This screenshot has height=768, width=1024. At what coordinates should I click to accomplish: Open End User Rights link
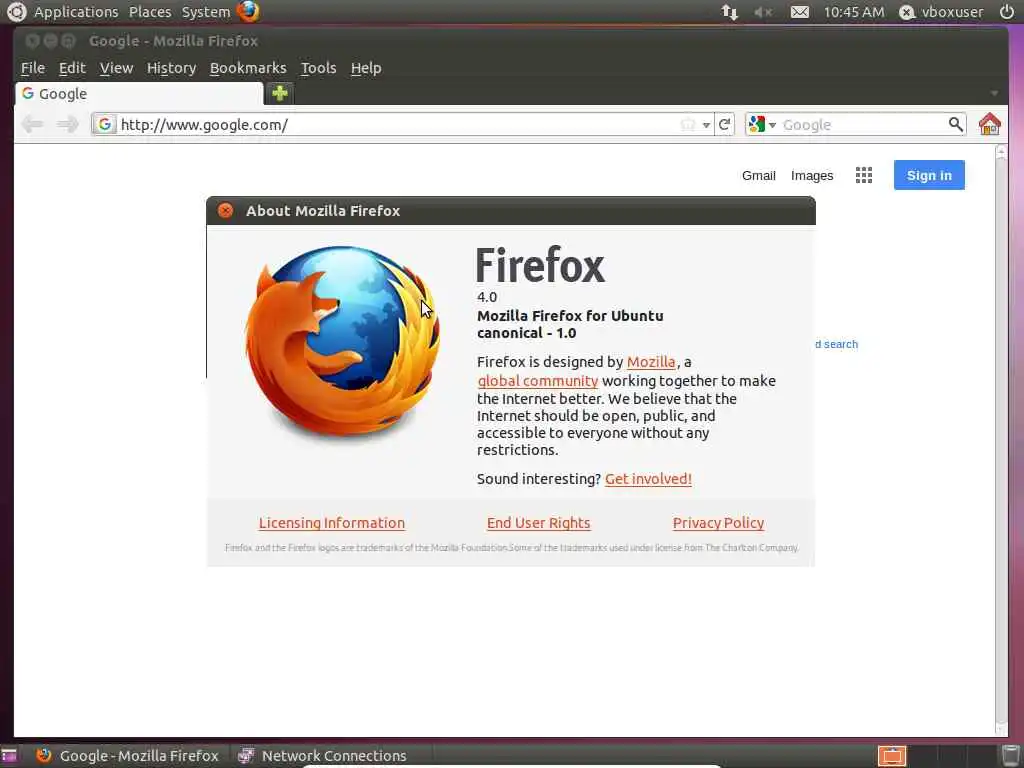tap(538, 523)
